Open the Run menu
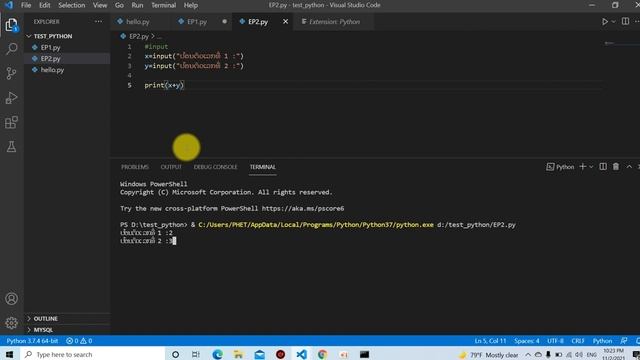This screenshot has width=640, height=360. tap(137, 5)
